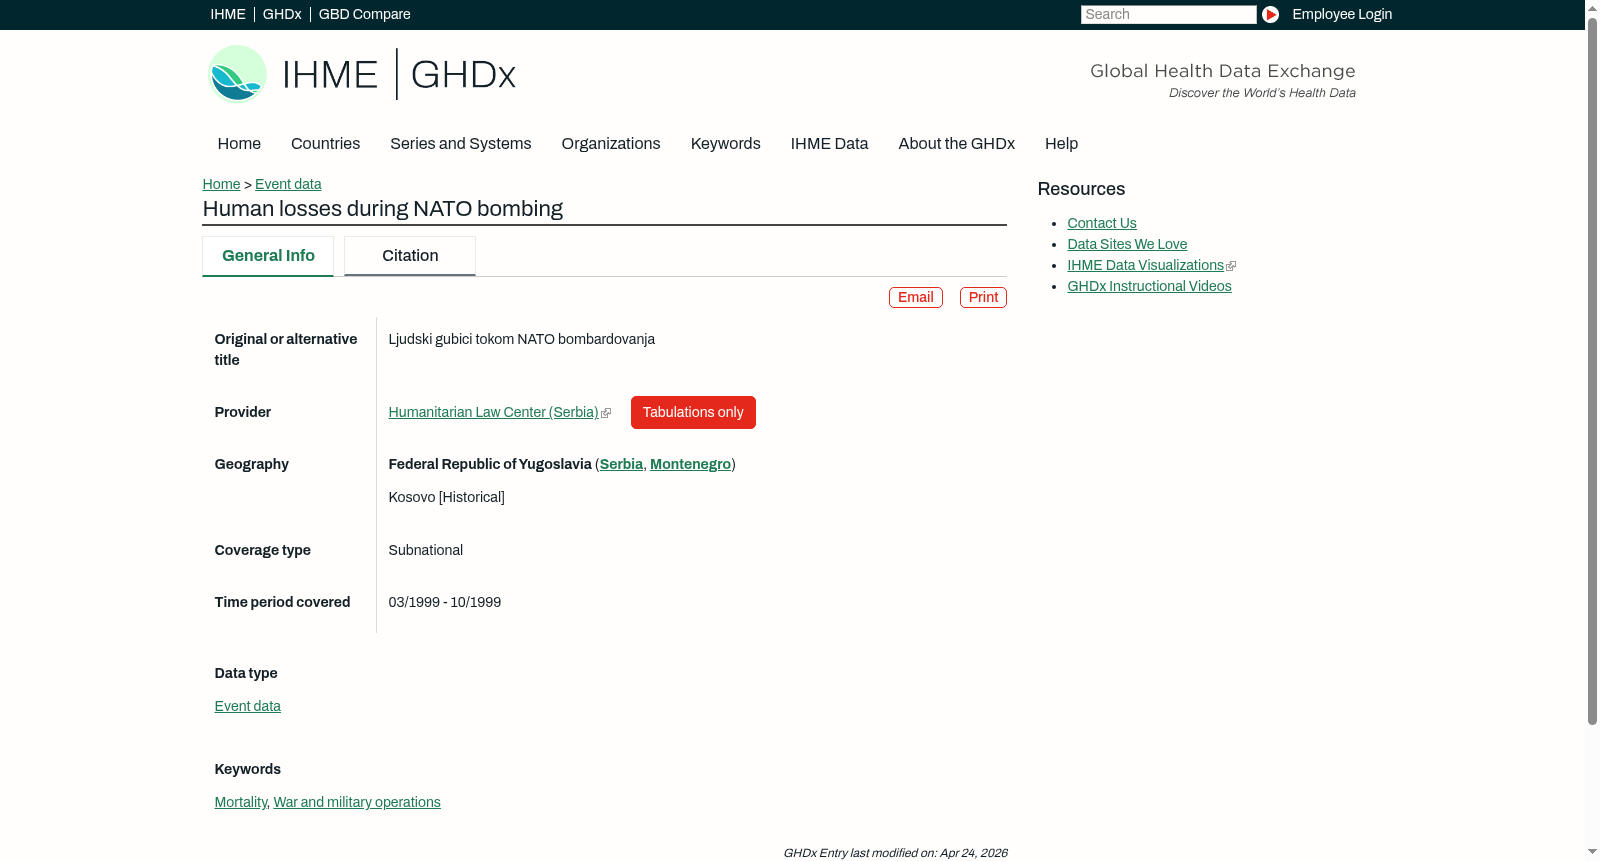Click external link icon beside Humanitarian Law Center
Image resolution: width=1600 pixels, height=861 pixels.
pyautogui.click(x=606, y=413)
